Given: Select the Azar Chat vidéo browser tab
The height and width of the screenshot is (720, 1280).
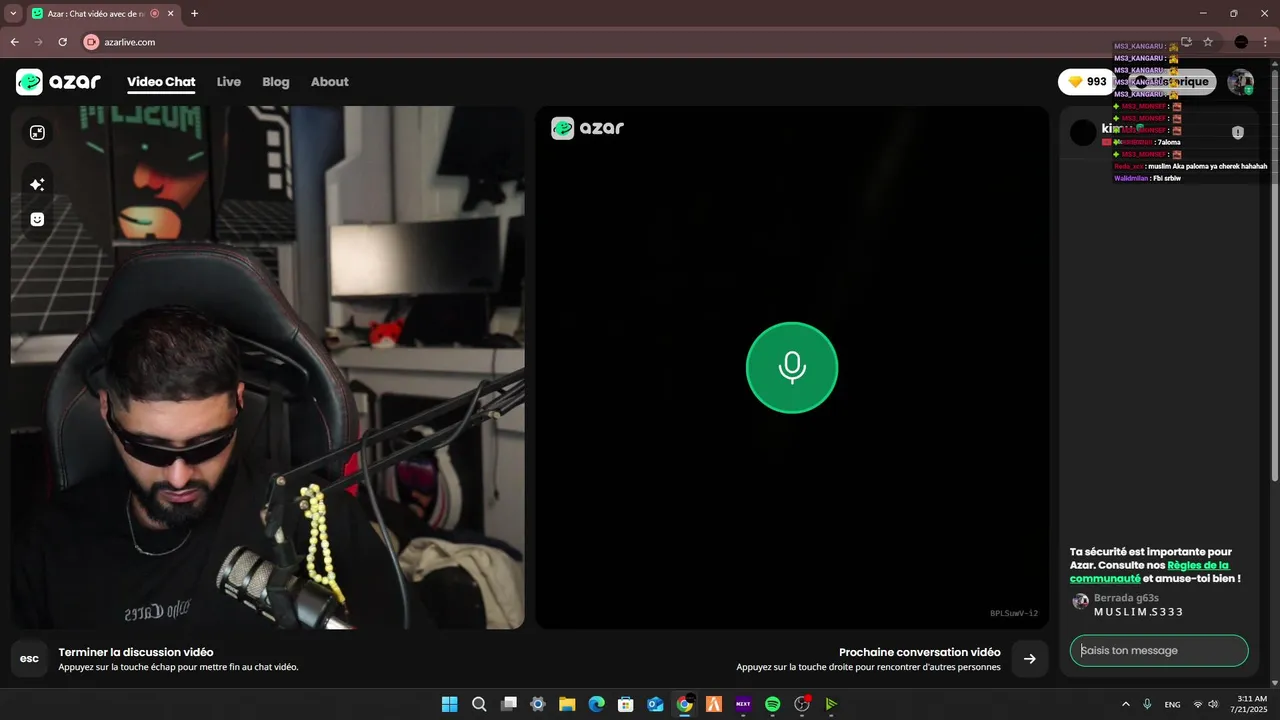Looking at the screenshot, I should coord(103,14).
